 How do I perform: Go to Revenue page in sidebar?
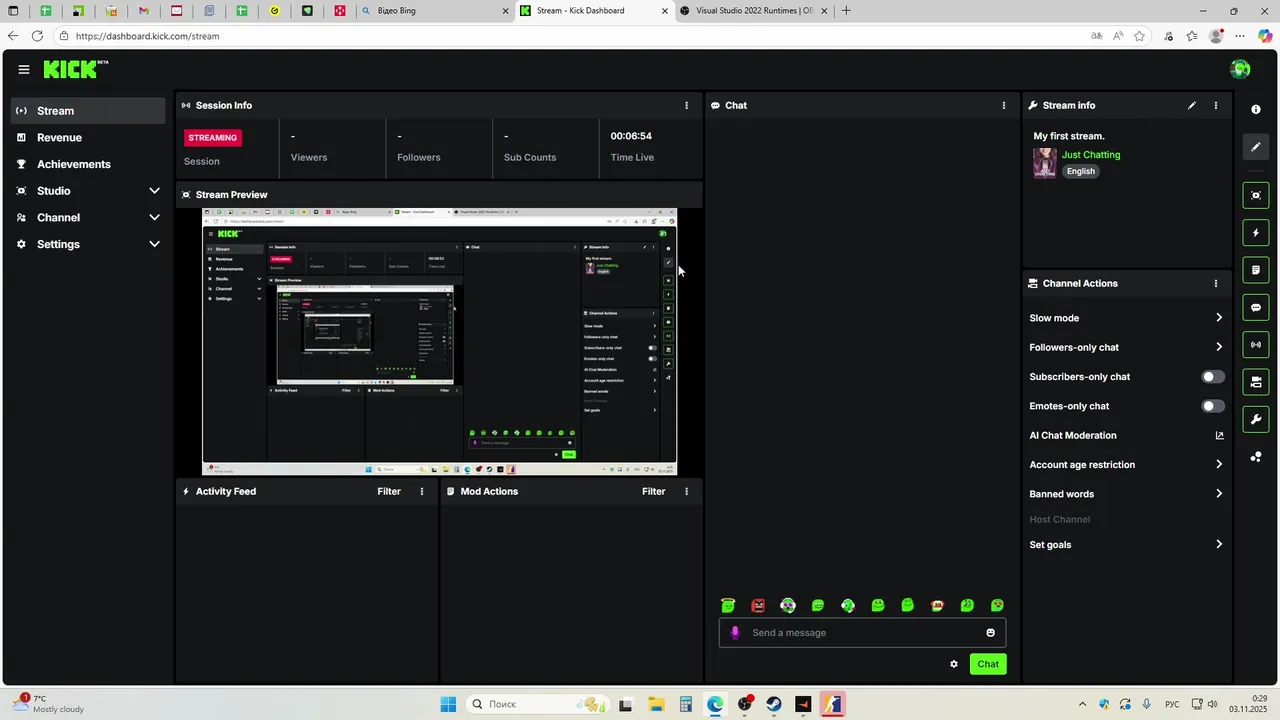(x=88, y=137)
